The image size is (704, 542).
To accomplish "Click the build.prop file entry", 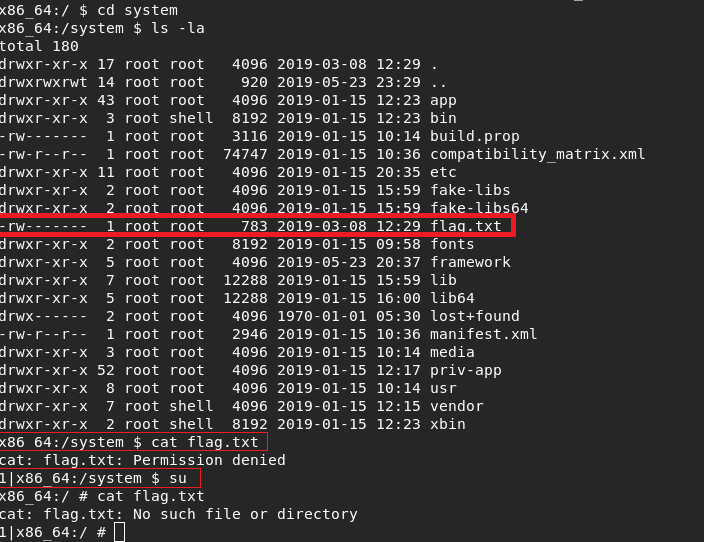I will pos(475,137).
